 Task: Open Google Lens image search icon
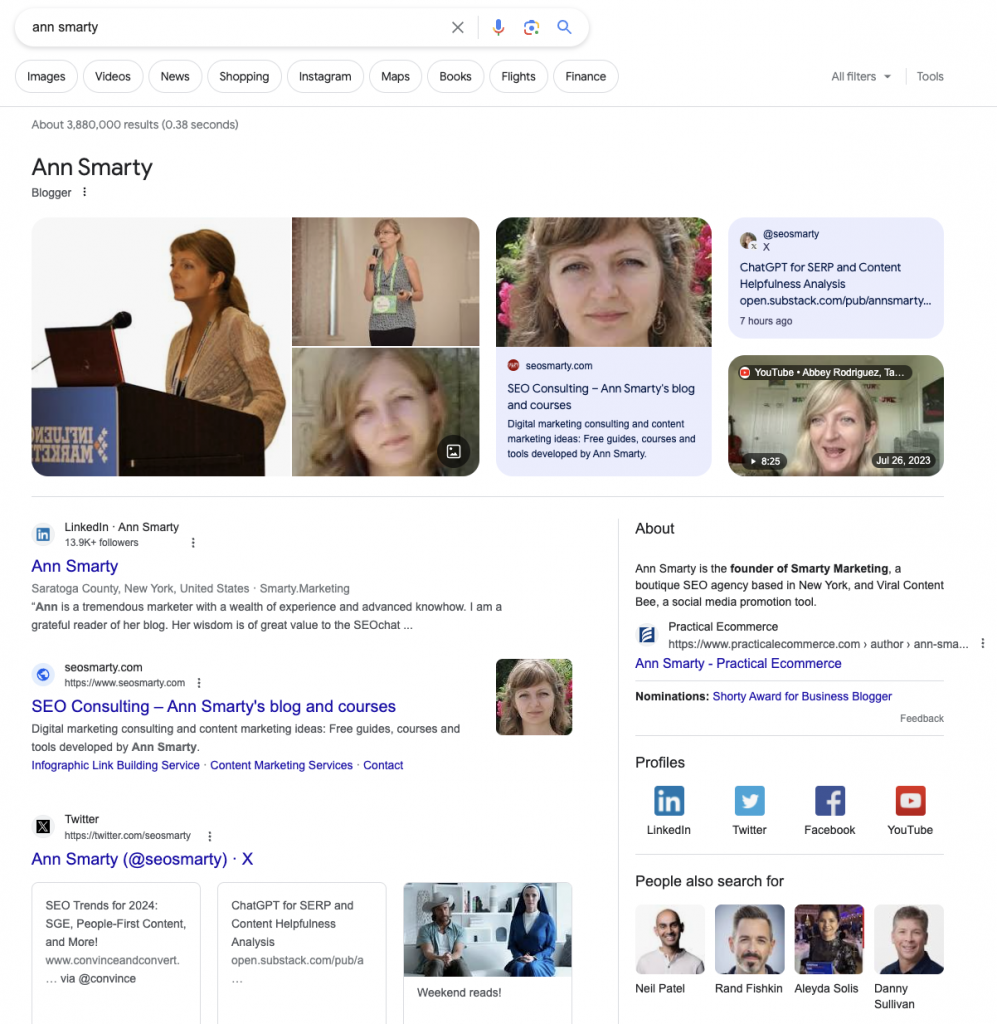point(531,27)
